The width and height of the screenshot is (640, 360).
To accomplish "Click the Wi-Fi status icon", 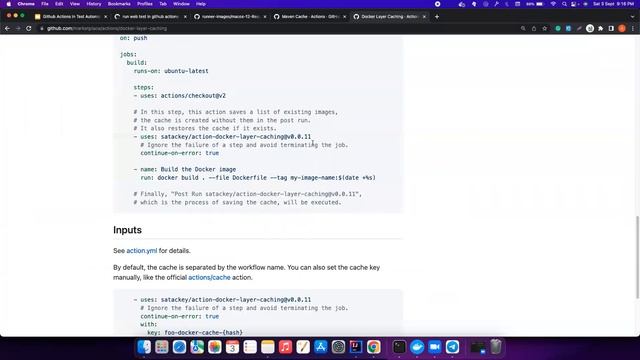I will point(553,4).
